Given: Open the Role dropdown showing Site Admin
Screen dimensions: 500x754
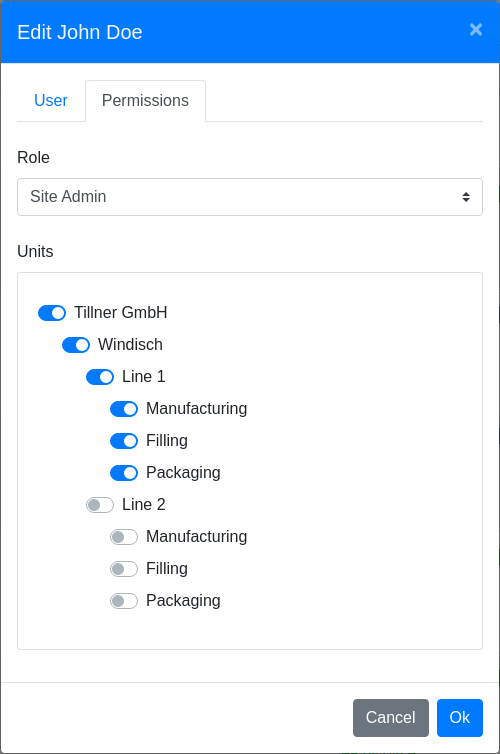Looking at the screenshot, I should point(250,197).
